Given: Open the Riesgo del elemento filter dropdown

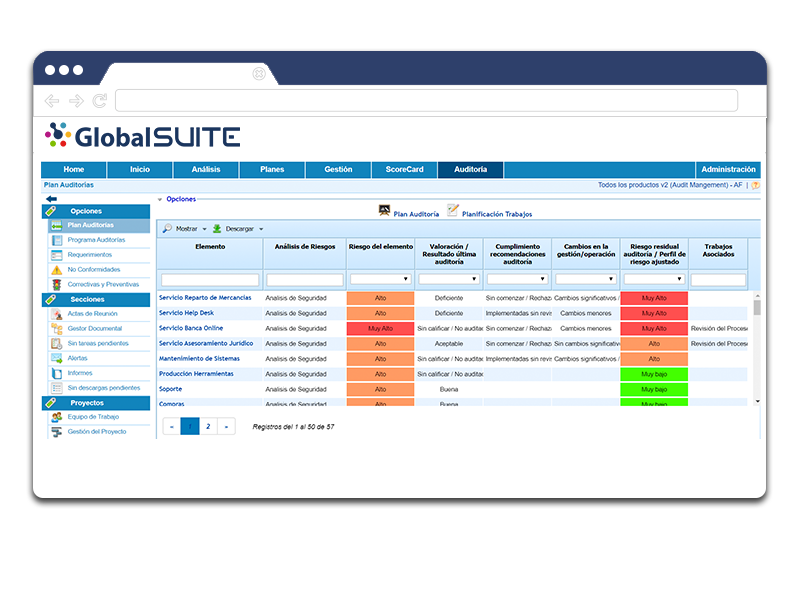Looking at the screenshot, I should 380,279.
